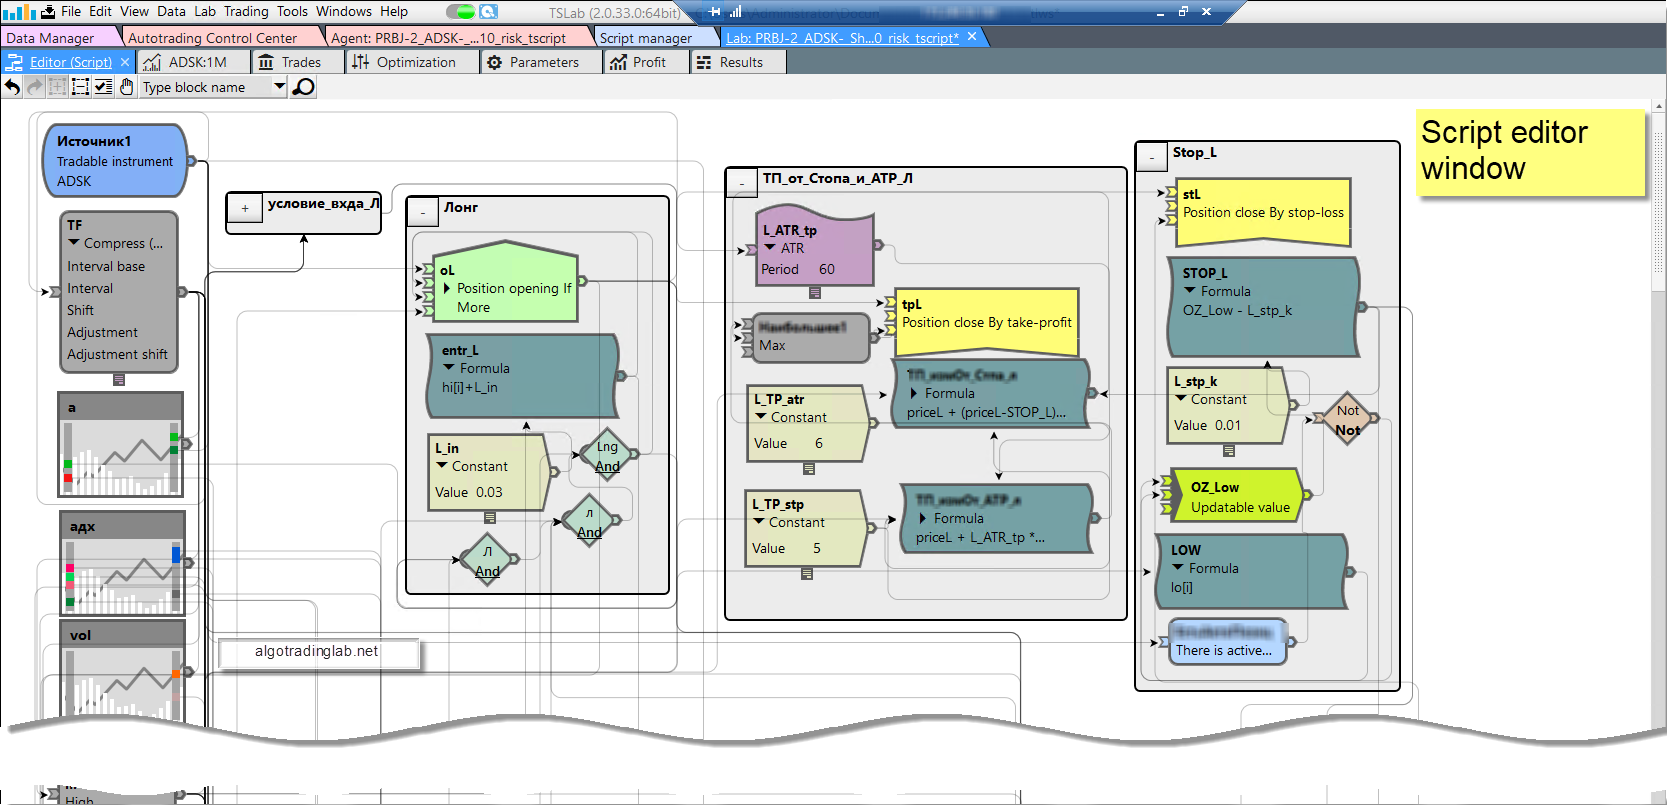
Task: Click the list icon below L_ATR_tp block
Action: pos(815,293)
